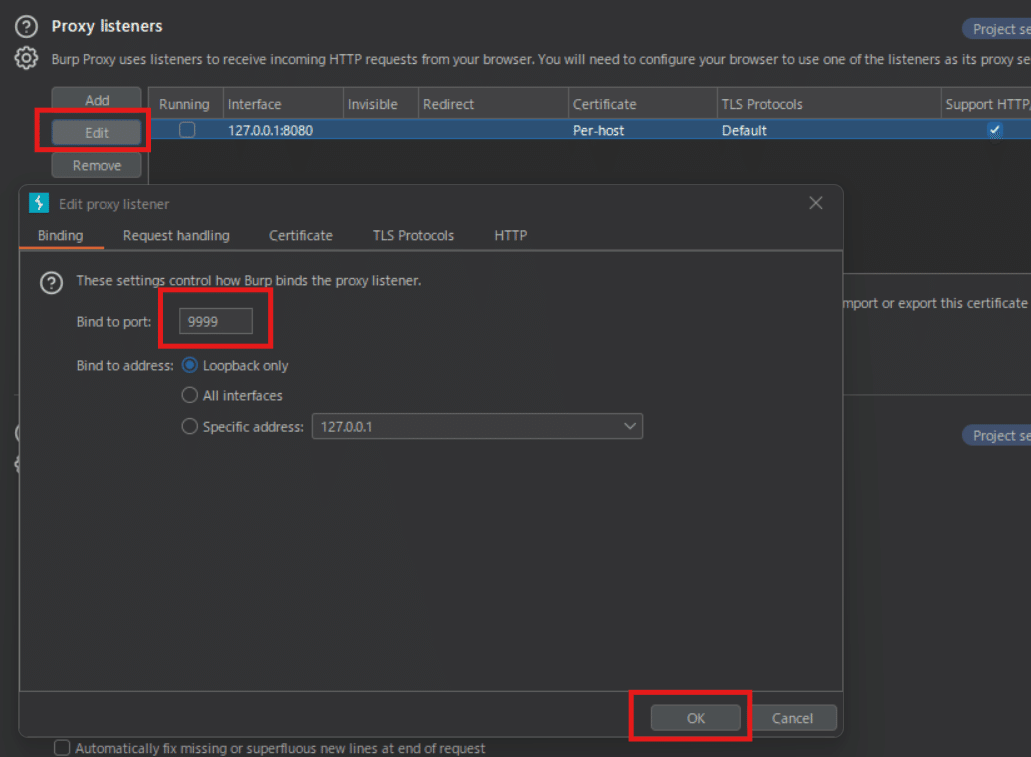Click the Remove listener button
Image resolution: width=1031 pixels, height=757 pixels.
[x=97, y=166]
